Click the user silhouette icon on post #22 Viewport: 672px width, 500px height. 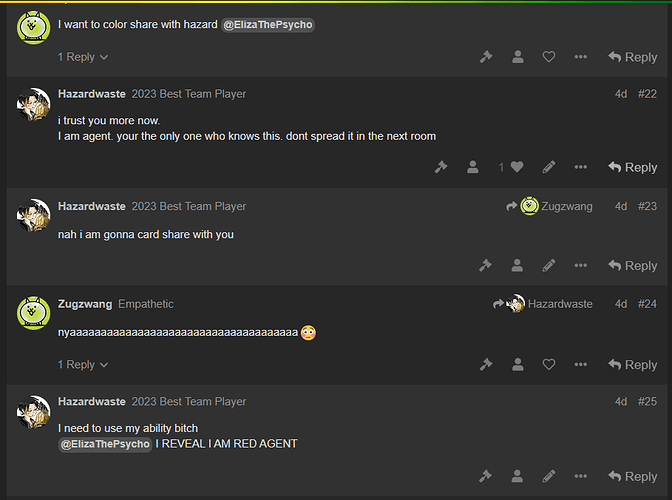point(472,167)
